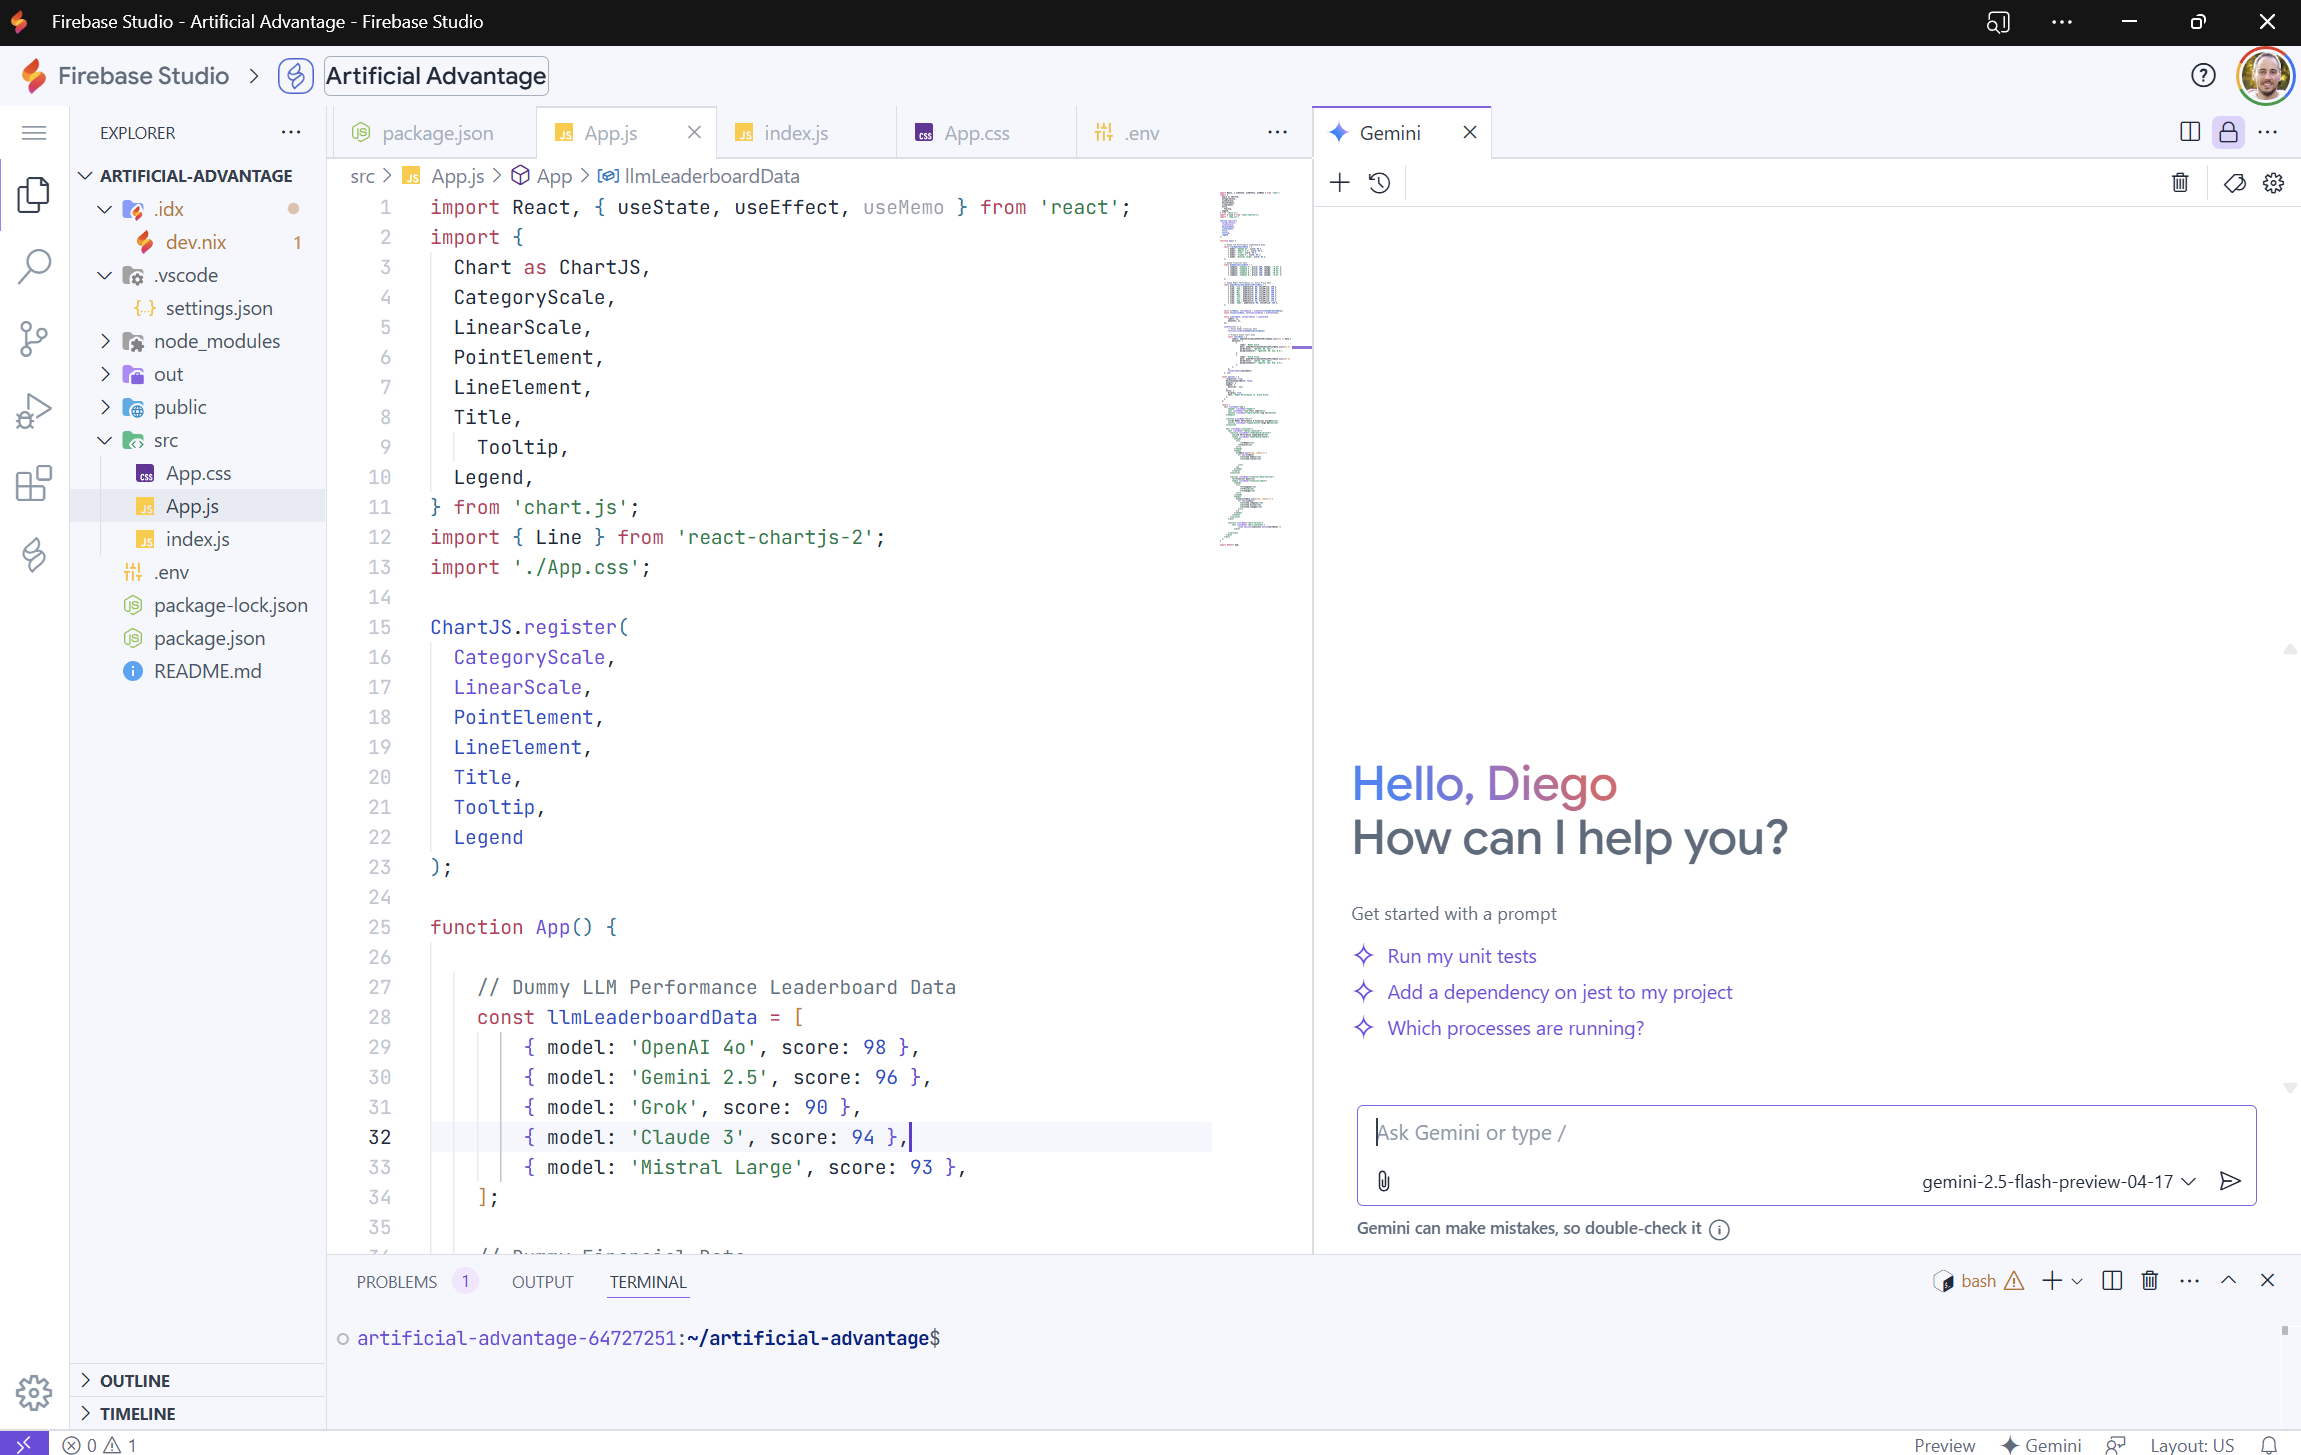Screen dimensions: 2301x1455
Task: Click Preview in the status bar
Action: 1943,1445
